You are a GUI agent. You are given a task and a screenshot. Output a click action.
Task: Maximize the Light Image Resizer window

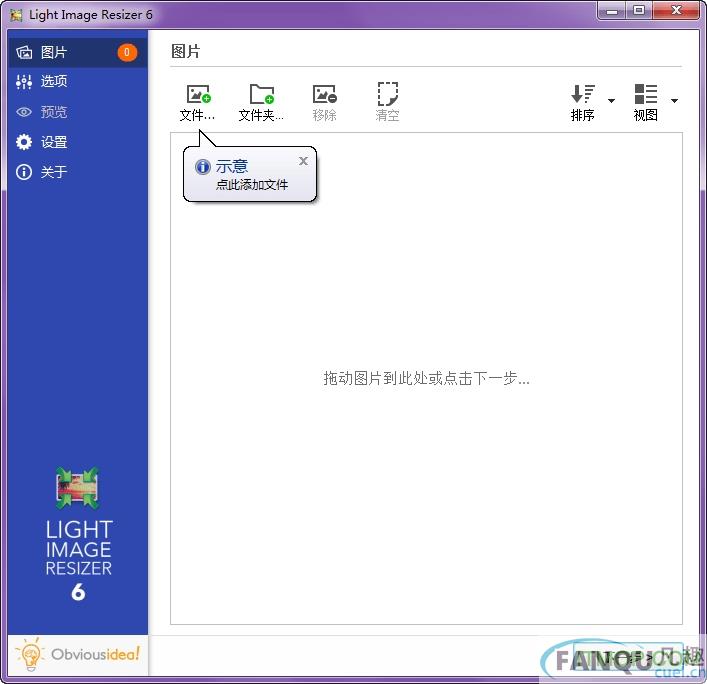[638, 11]
